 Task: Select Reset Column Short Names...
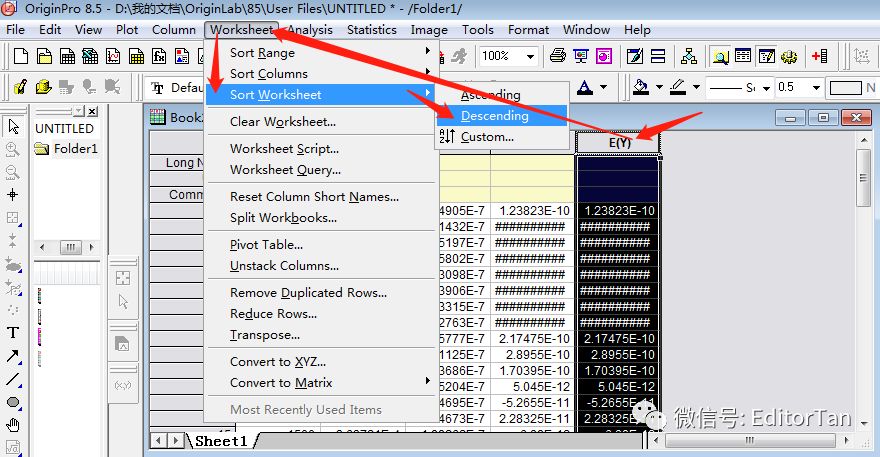(322, 197)
